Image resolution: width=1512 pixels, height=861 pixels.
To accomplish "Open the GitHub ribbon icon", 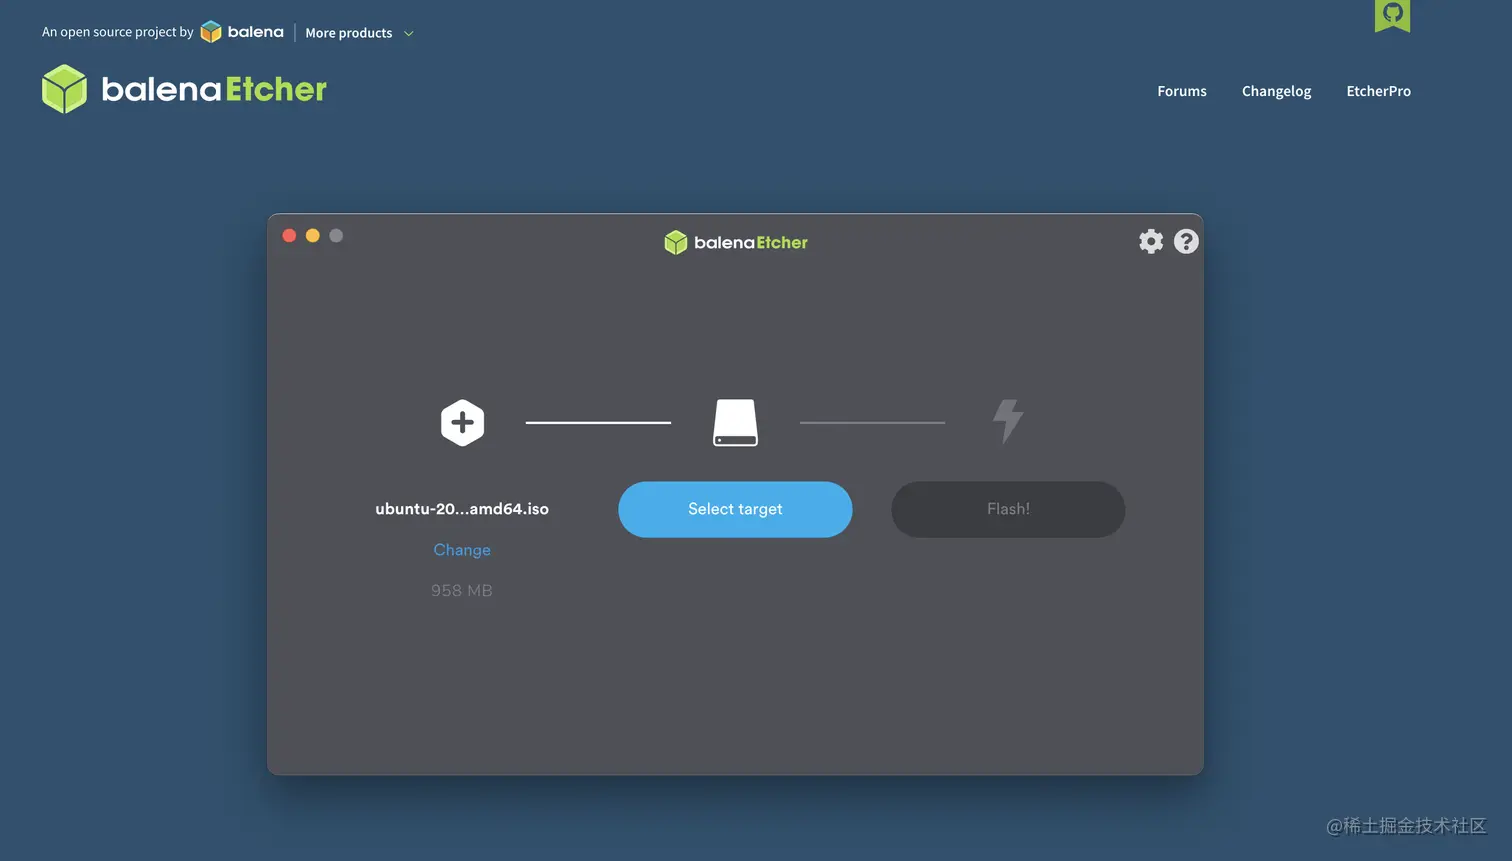I will click(x=1392, y=15).
